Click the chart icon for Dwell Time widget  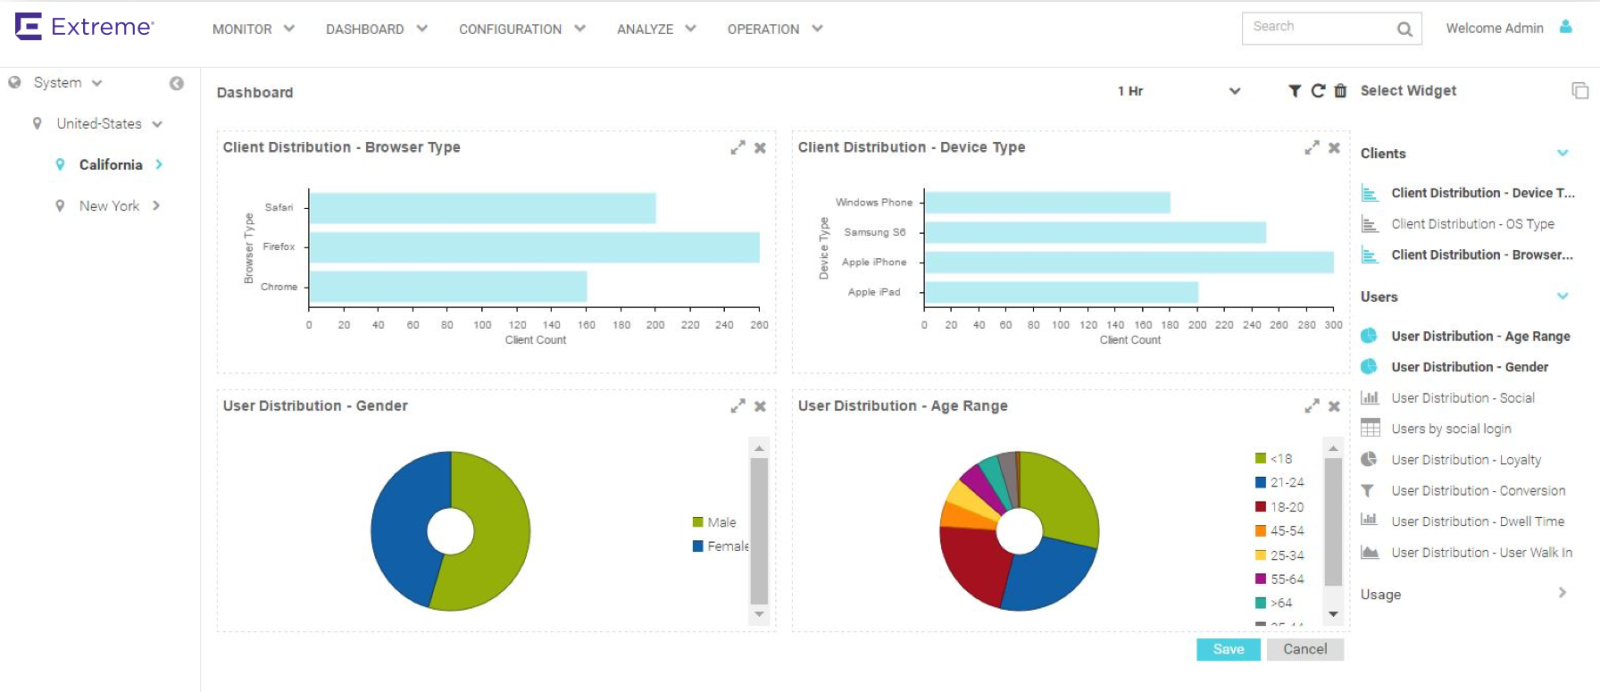[1369, 520]
